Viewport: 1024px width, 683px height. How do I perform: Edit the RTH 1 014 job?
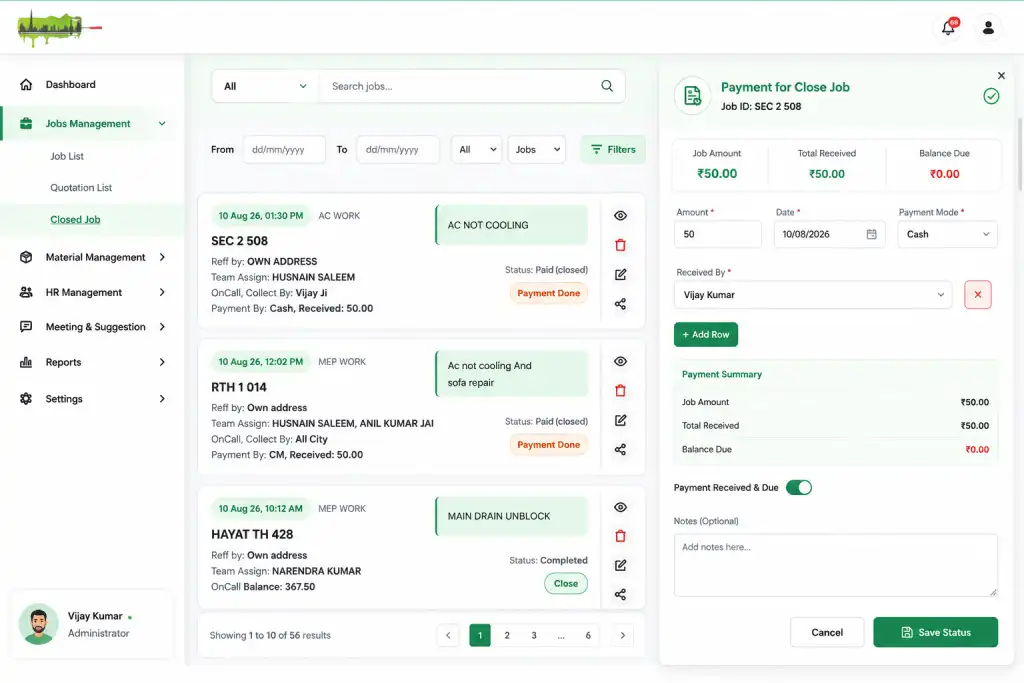pos(620,420)
